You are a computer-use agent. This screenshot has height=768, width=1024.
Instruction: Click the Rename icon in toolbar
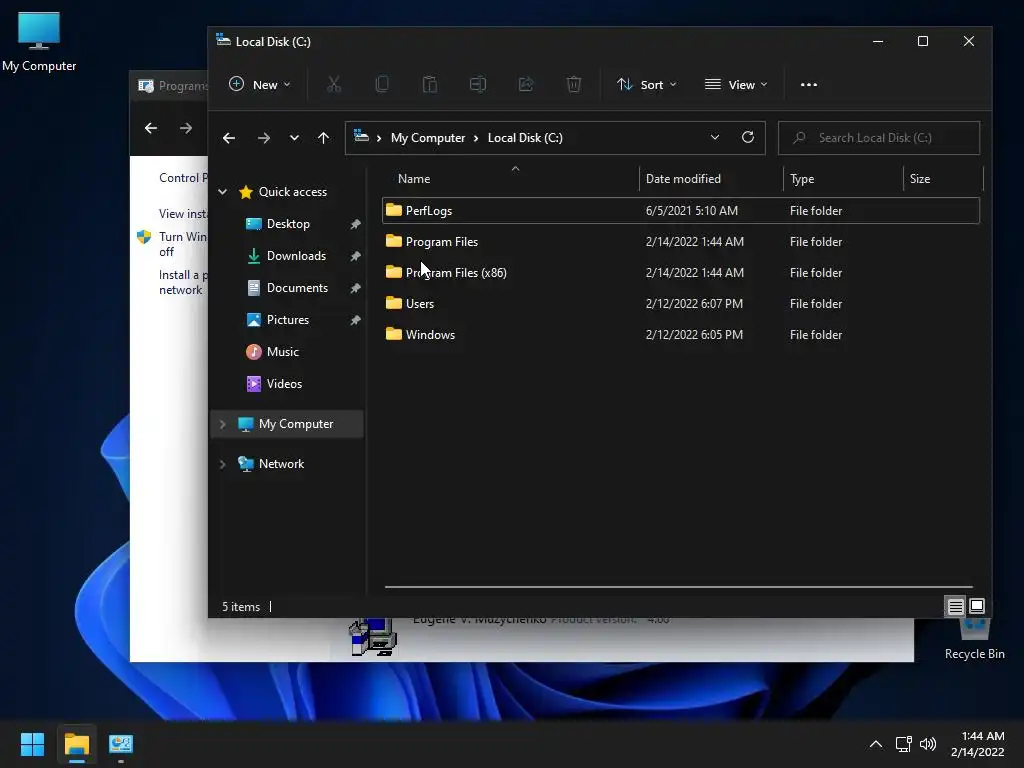[x=478, y=84]
